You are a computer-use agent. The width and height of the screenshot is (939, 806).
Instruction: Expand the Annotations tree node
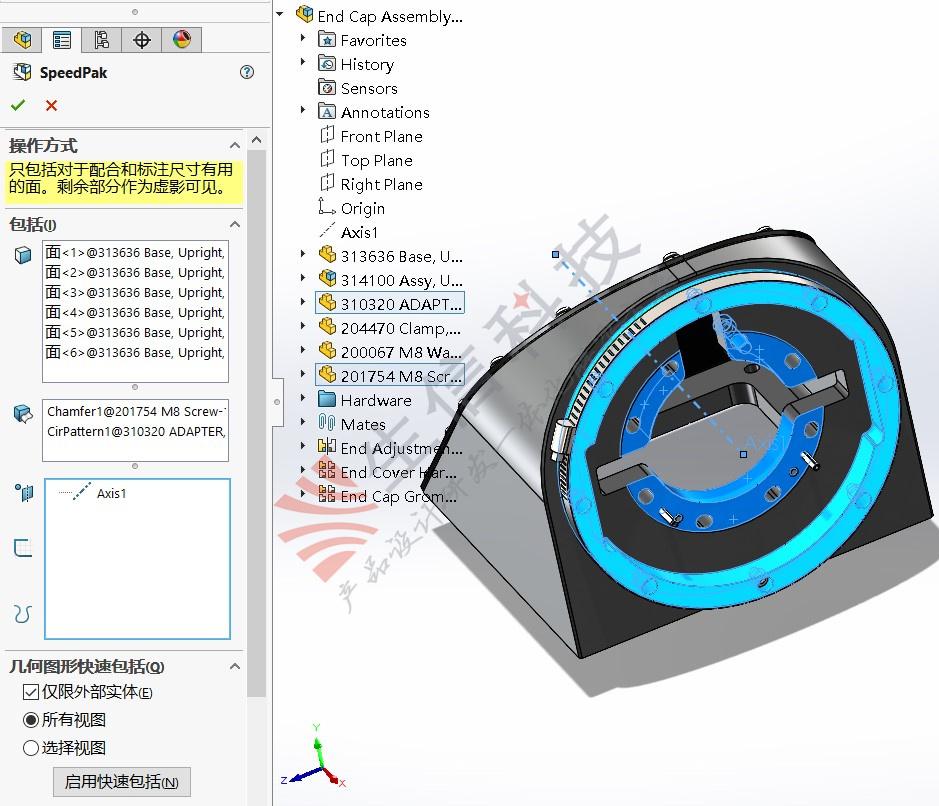click(305, 111)
